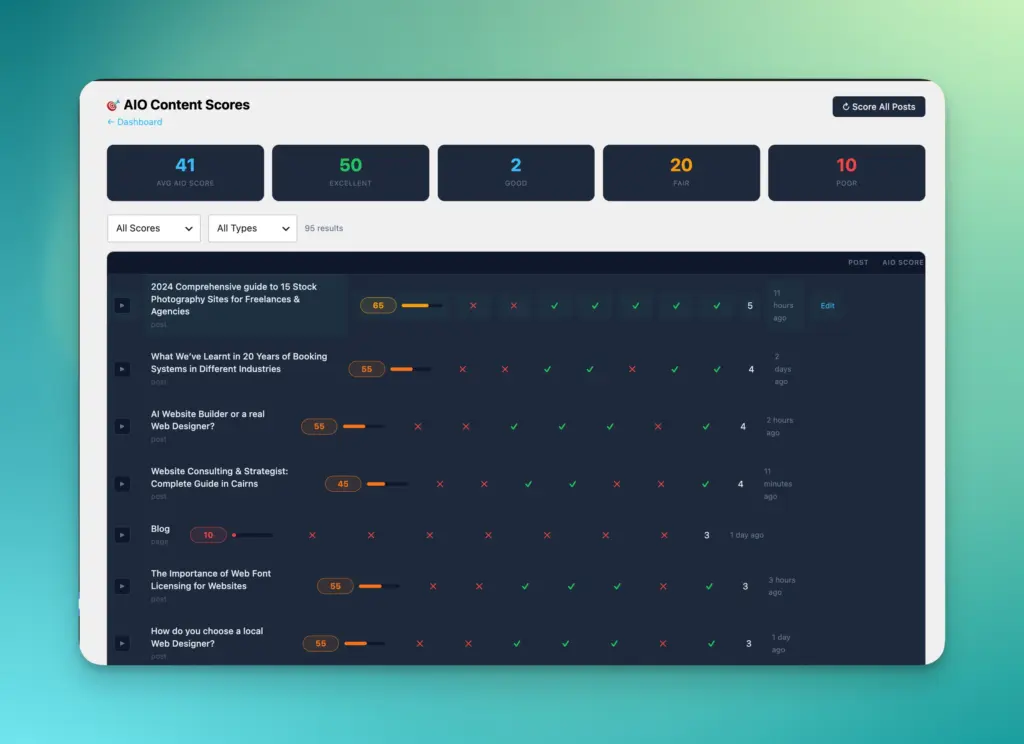Open the All Scores dropdown

(x=153, y=228)
